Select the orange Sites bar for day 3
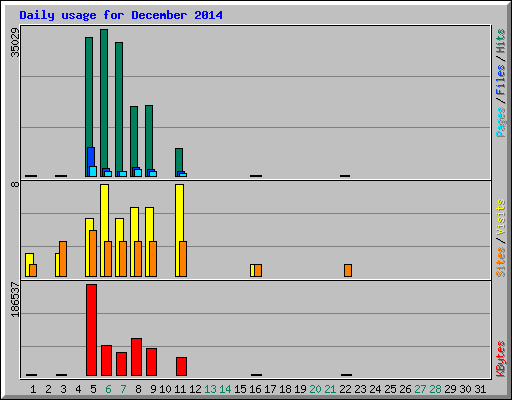 pyautogui.click(x=63, y=259)
